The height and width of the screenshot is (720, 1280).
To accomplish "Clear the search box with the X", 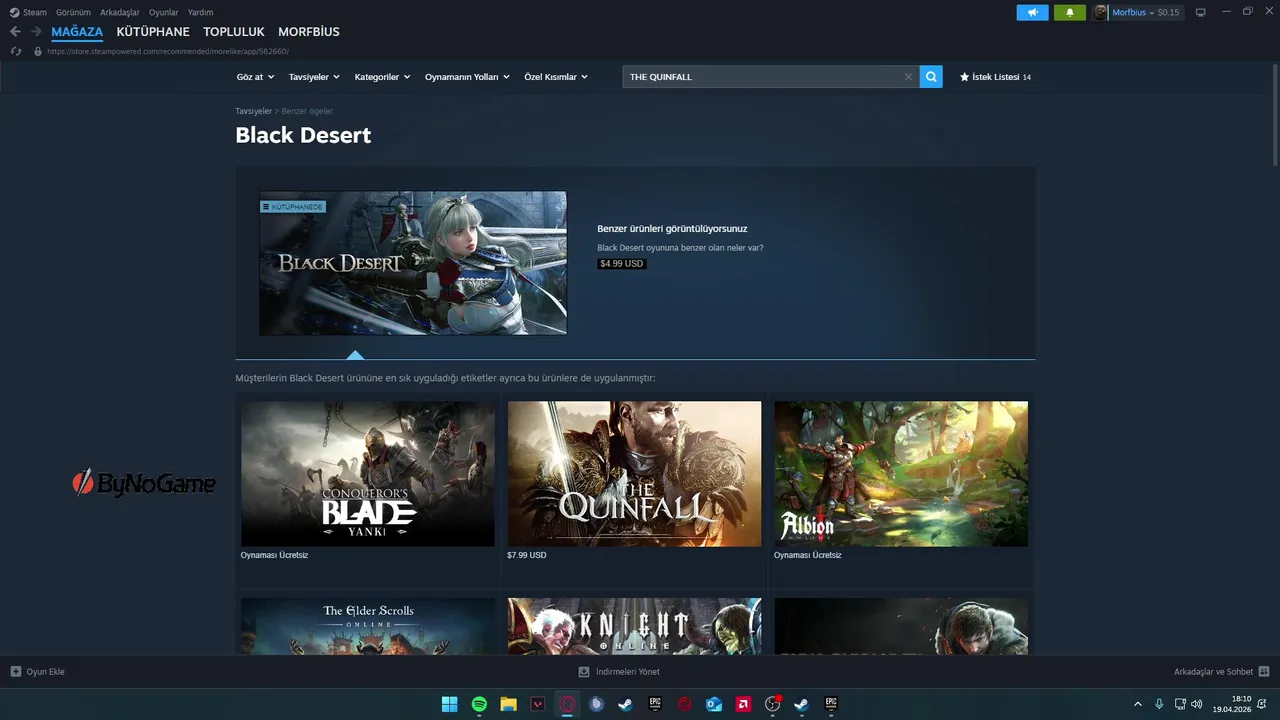I will pyautogui.click(x=908, y=77).
